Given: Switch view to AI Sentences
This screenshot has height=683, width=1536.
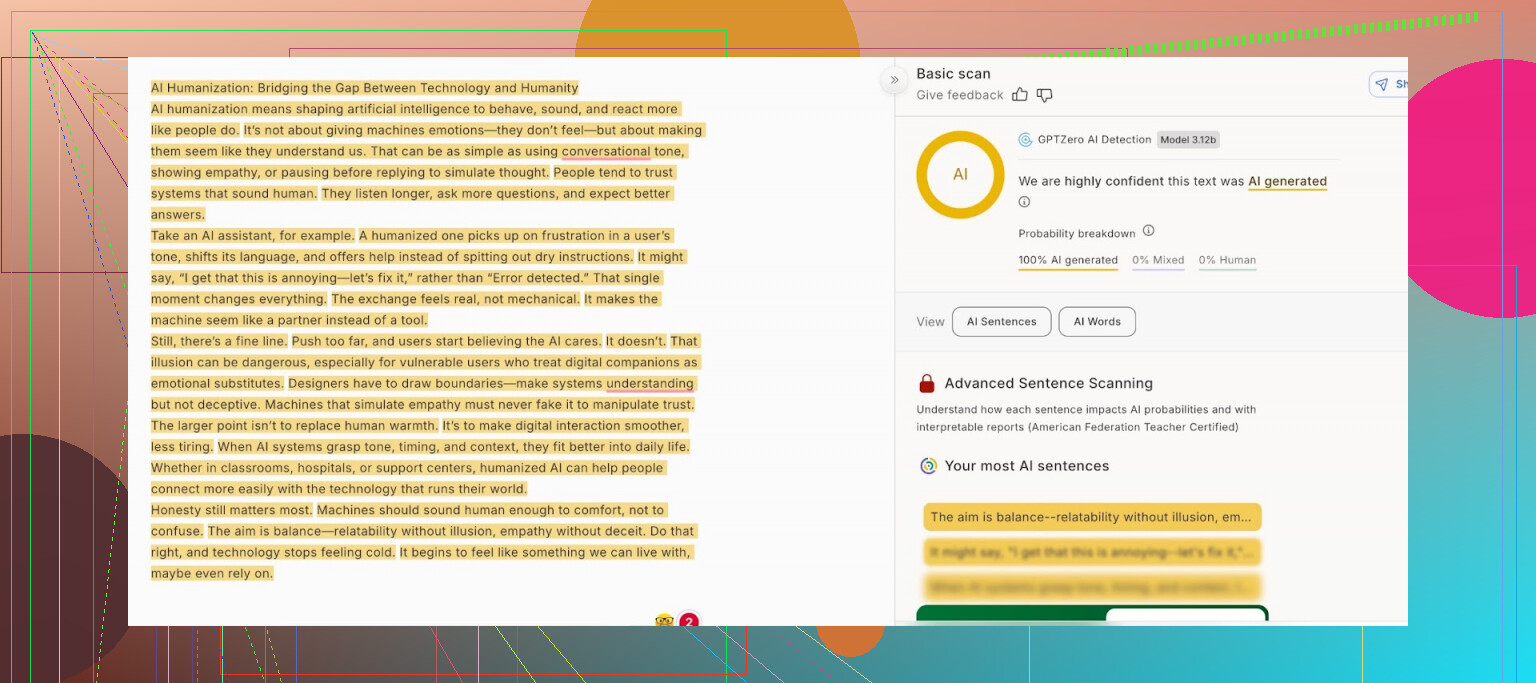Looking at the screenshot, I should point(1001,322).
